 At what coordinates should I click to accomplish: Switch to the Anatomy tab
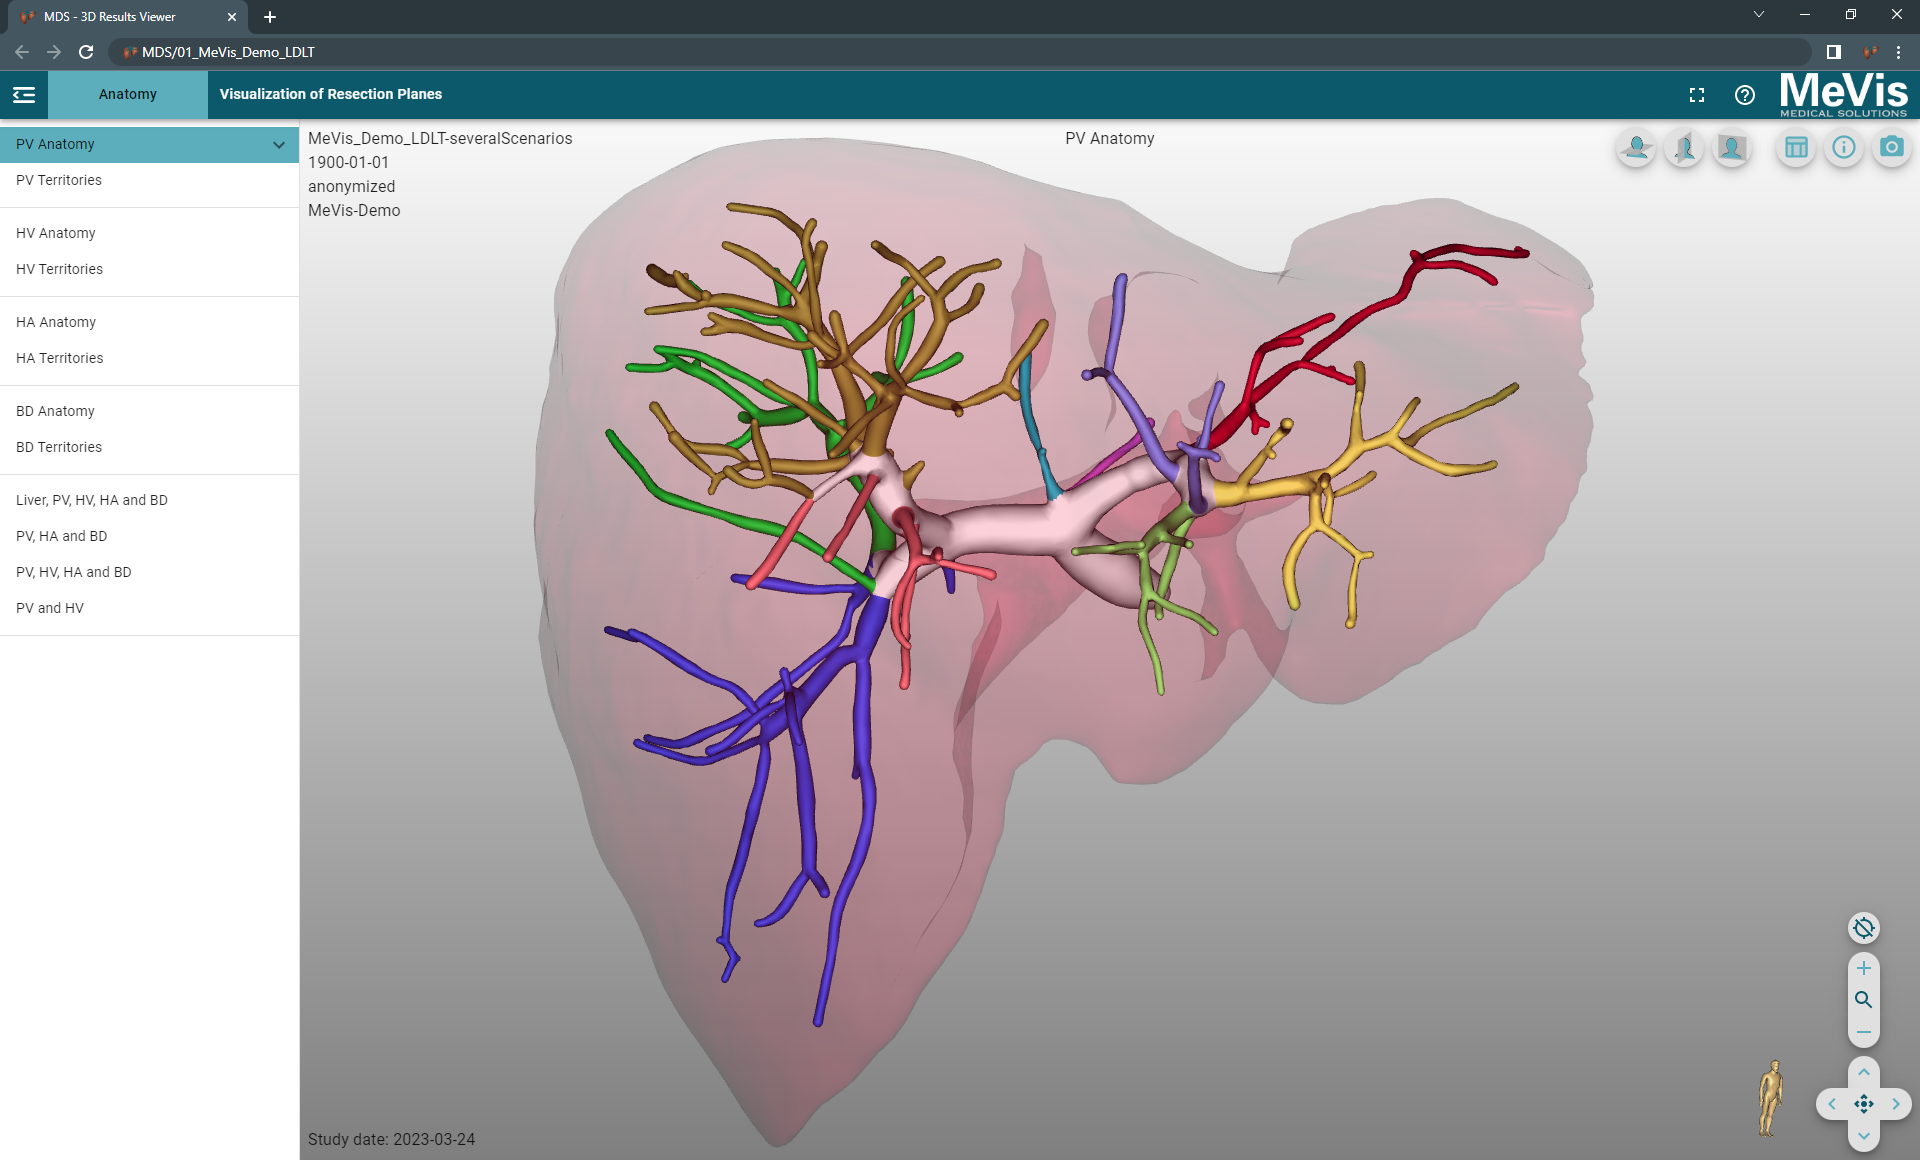tap(128, 94)
